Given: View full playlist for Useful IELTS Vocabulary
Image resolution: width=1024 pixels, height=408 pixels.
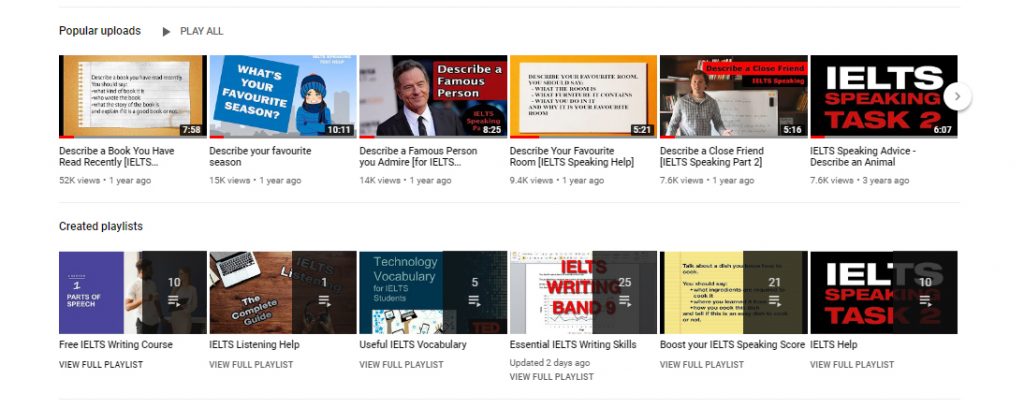Looking at the screenshot, I should [x=401, y=365].
